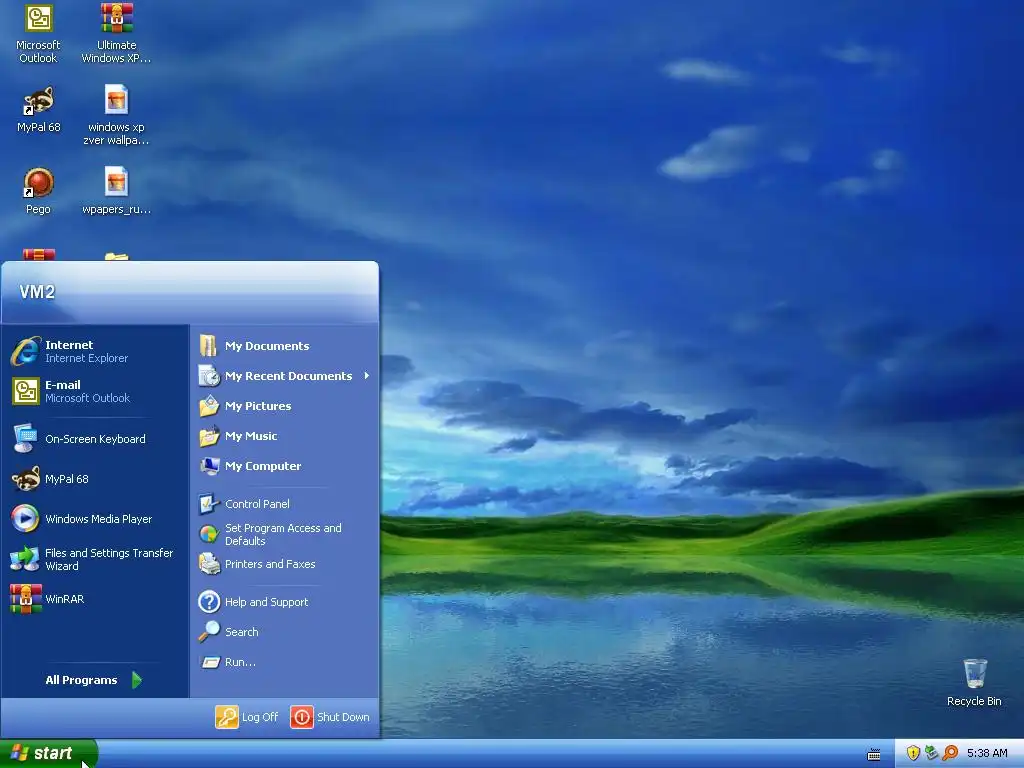Image resolution: width=1024 pixels, height=768 pixels.
Task: Start Windows Media Player from the Start menu
Action: [x=95, y=519]
